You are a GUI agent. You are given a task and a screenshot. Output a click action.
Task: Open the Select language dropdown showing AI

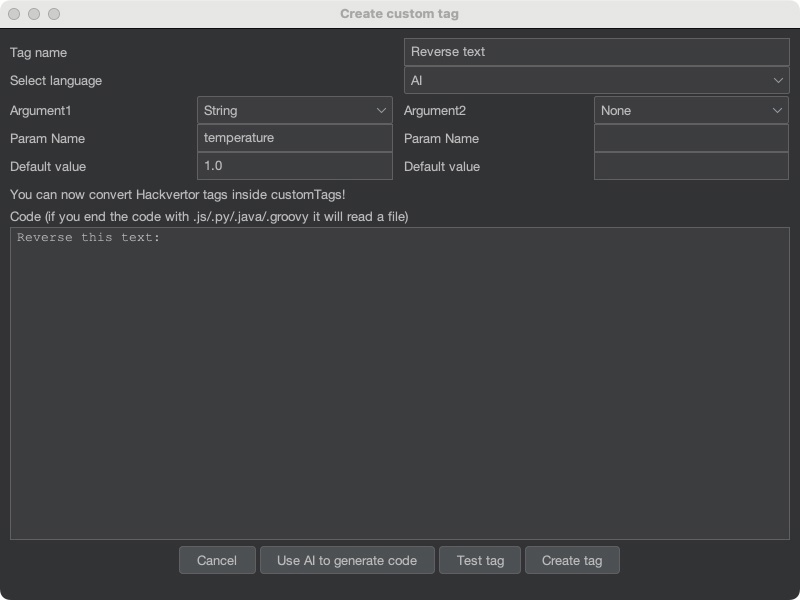(596, 80)
